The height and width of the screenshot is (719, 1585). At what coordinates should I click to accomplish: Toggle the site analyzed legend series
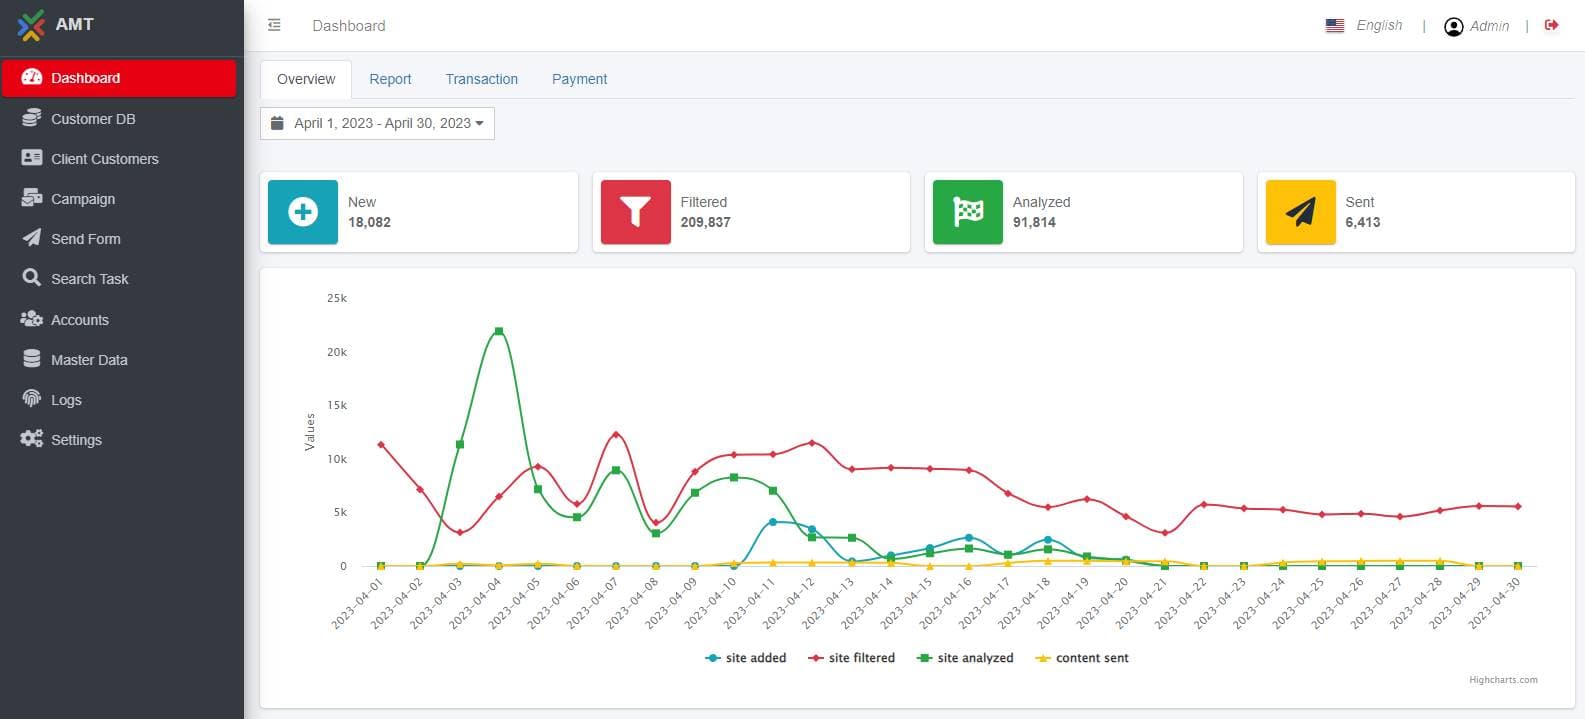pos(966,658)
